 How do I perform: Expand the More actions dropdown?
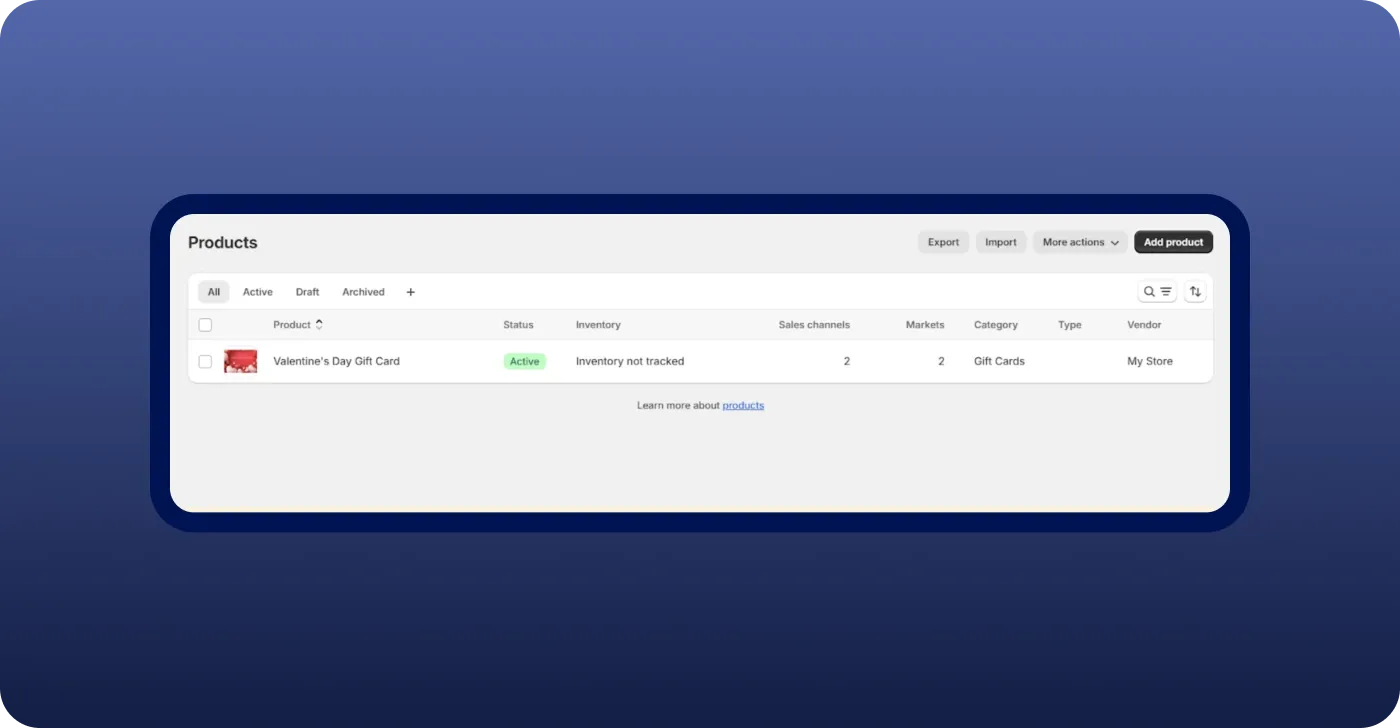pyautogui.click(x=1080, y=242)
